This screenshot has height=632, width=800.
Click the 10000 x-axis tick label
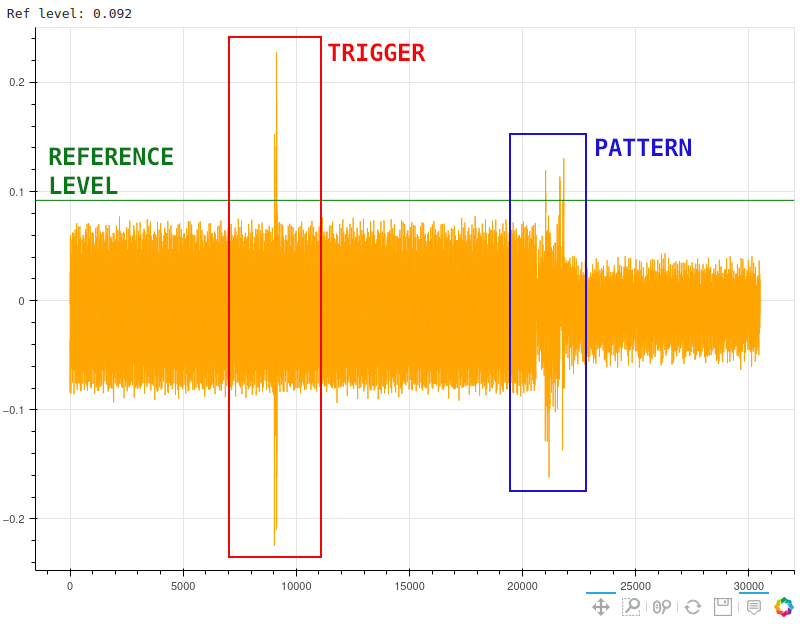[x=296, y=586]
